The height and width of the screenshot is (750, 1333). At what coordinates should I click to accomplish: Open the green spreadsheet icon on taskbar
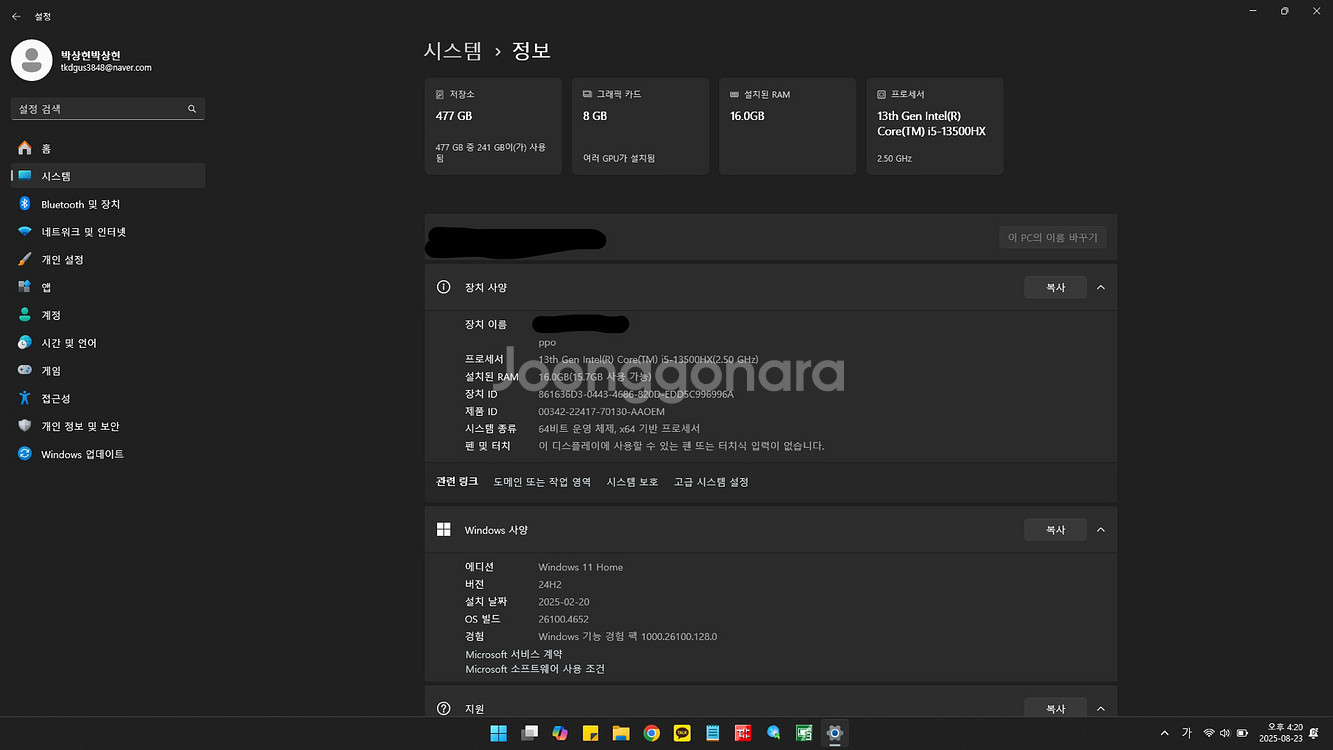(x=804, y=733)
